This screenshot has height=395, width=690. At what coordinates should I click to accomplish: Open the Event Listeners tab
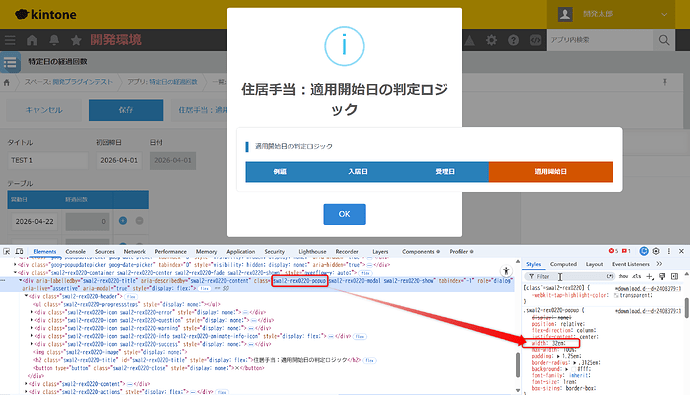click(631, 264)
